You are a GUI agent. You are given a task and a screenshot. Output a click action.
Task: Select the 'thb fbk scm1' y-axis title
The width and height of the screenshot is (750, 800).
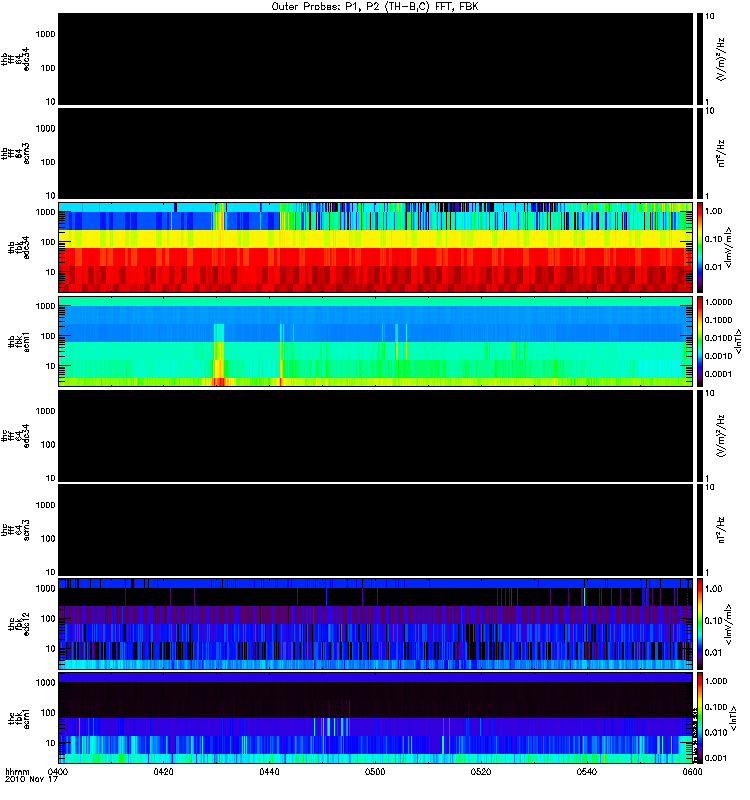(x=19, y=341)
